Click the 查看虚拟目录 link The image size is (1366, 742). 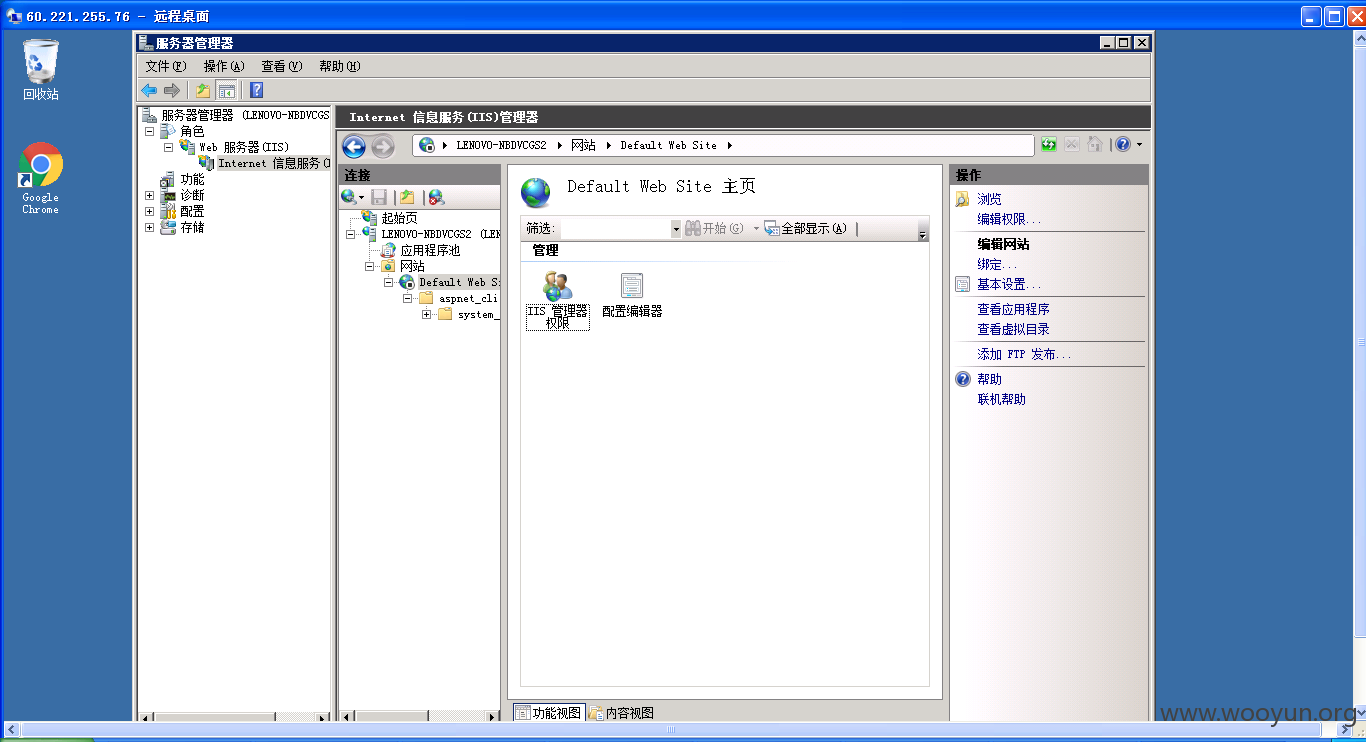[x=1013, y=329]
